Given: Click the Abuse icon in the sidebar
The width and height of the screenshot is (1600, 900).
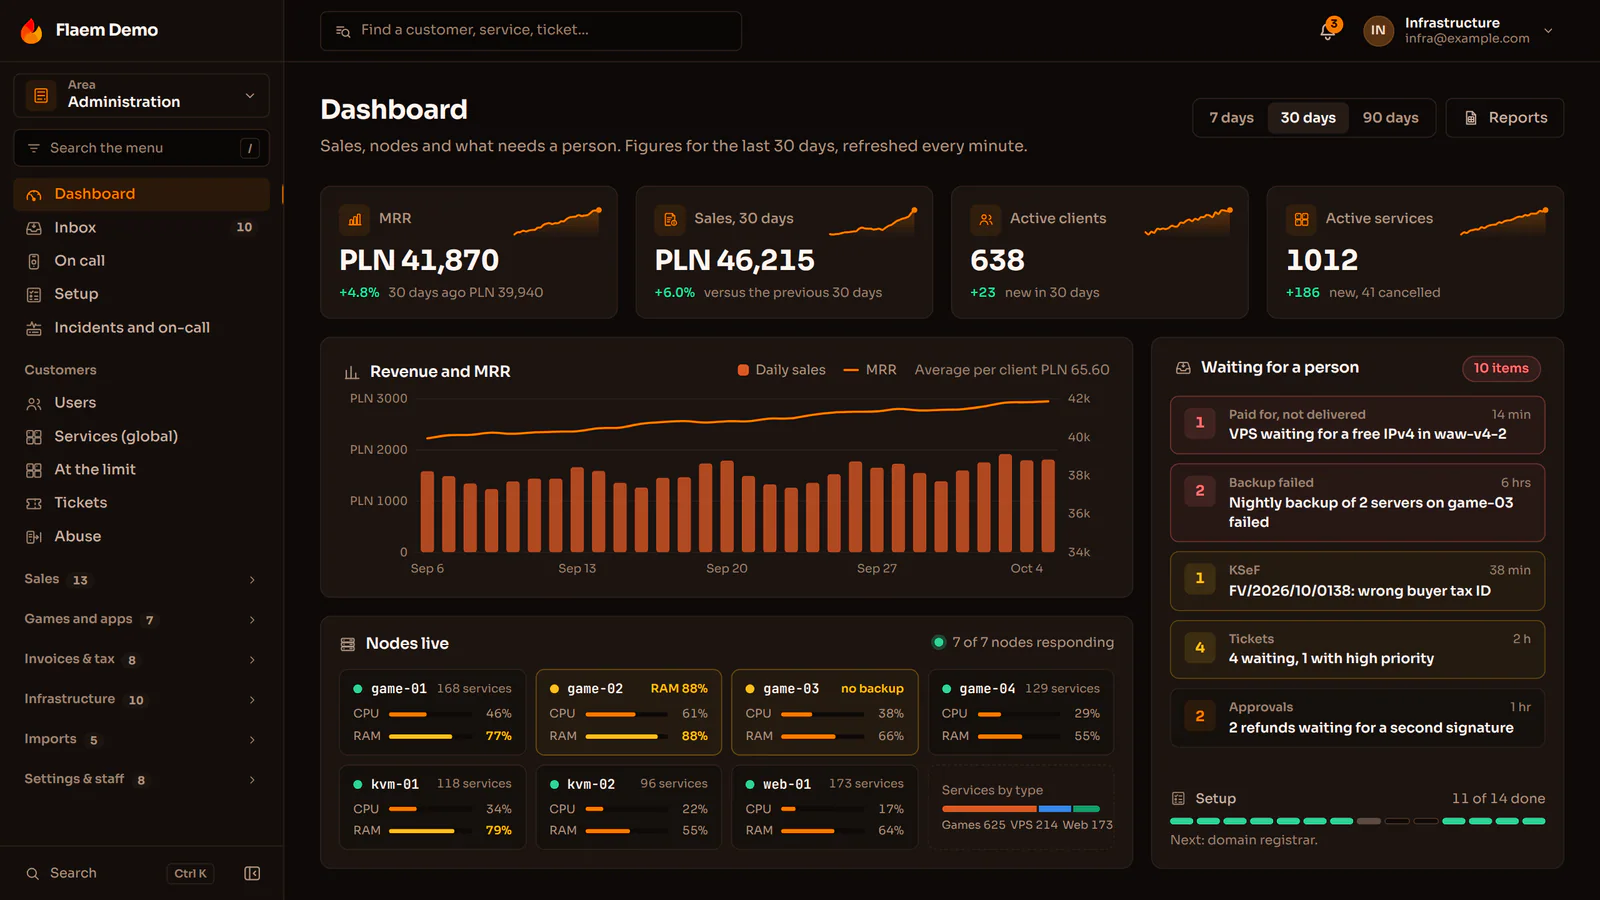Looking at the screenshot, I should pyautogui.click(x=34, y=537).
